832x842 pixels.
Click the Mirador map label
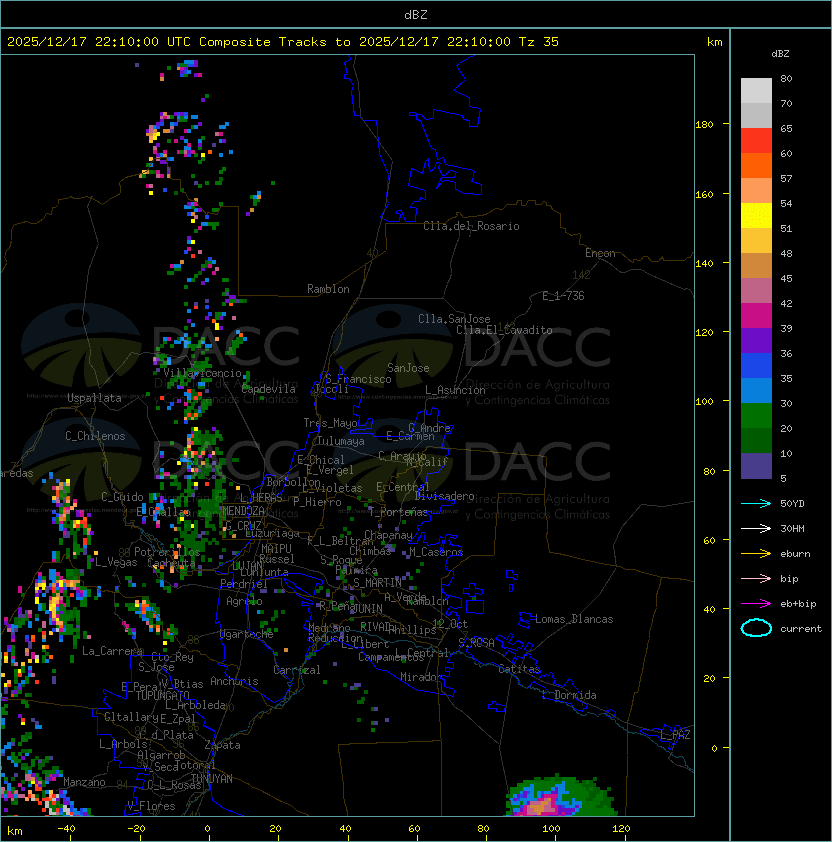point(421,677)
